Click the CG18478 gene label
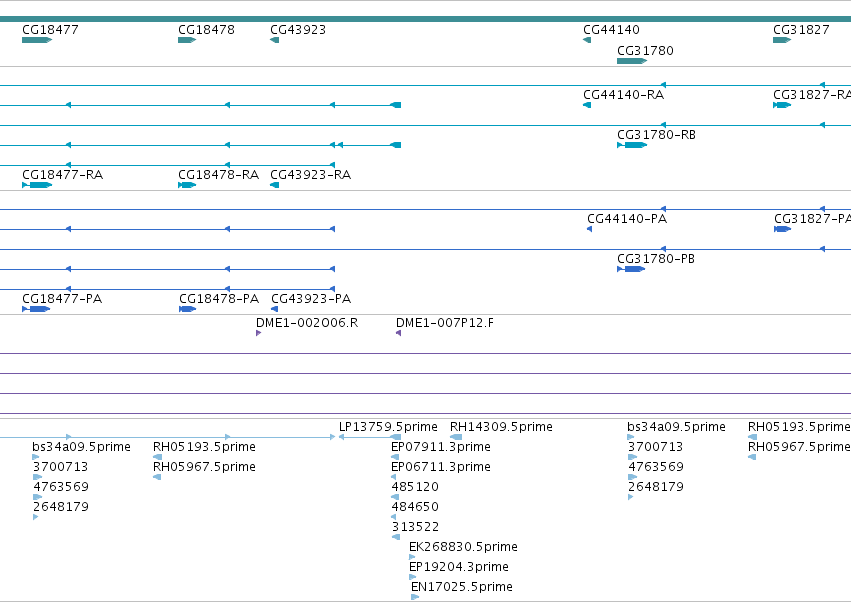Image resolution: width=851 pixels, height=602 pixels. click(x=206, y=29)
